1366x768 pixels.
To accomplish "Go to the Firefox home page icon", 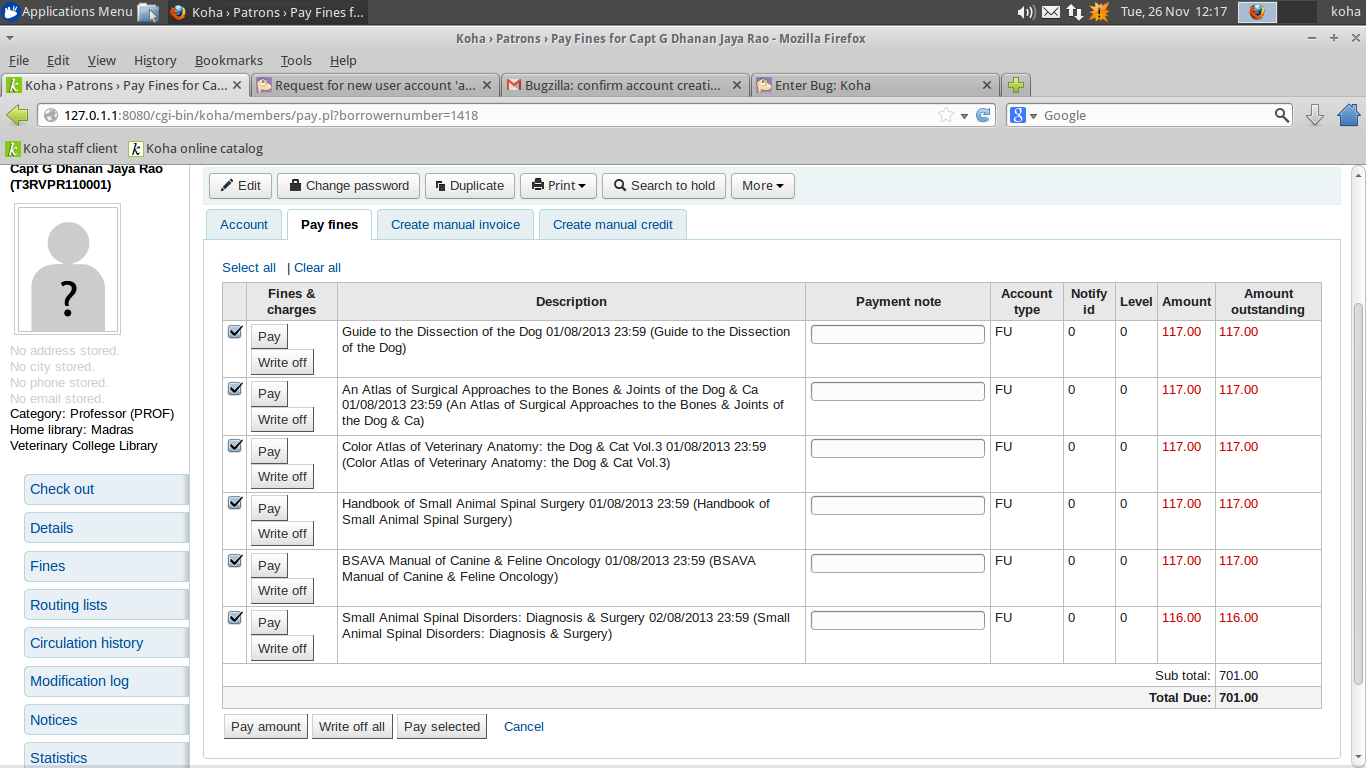I will (1348, 115).
